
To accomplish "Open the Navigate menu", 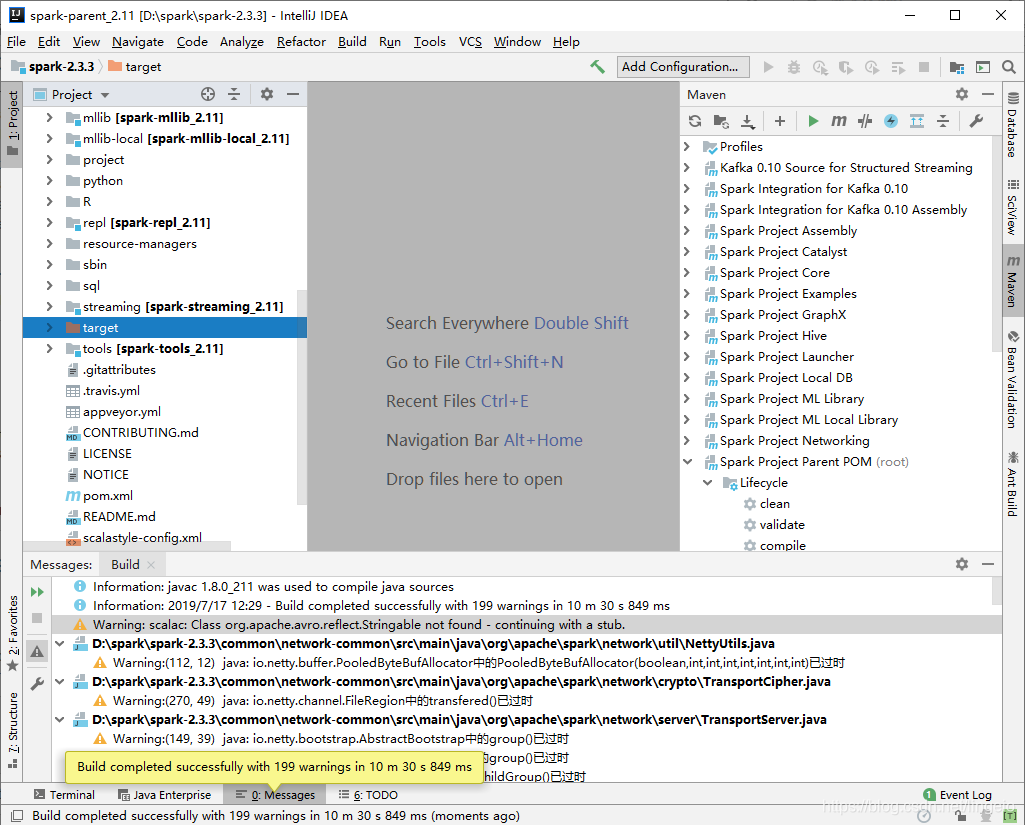I will (x=137, y=42).
